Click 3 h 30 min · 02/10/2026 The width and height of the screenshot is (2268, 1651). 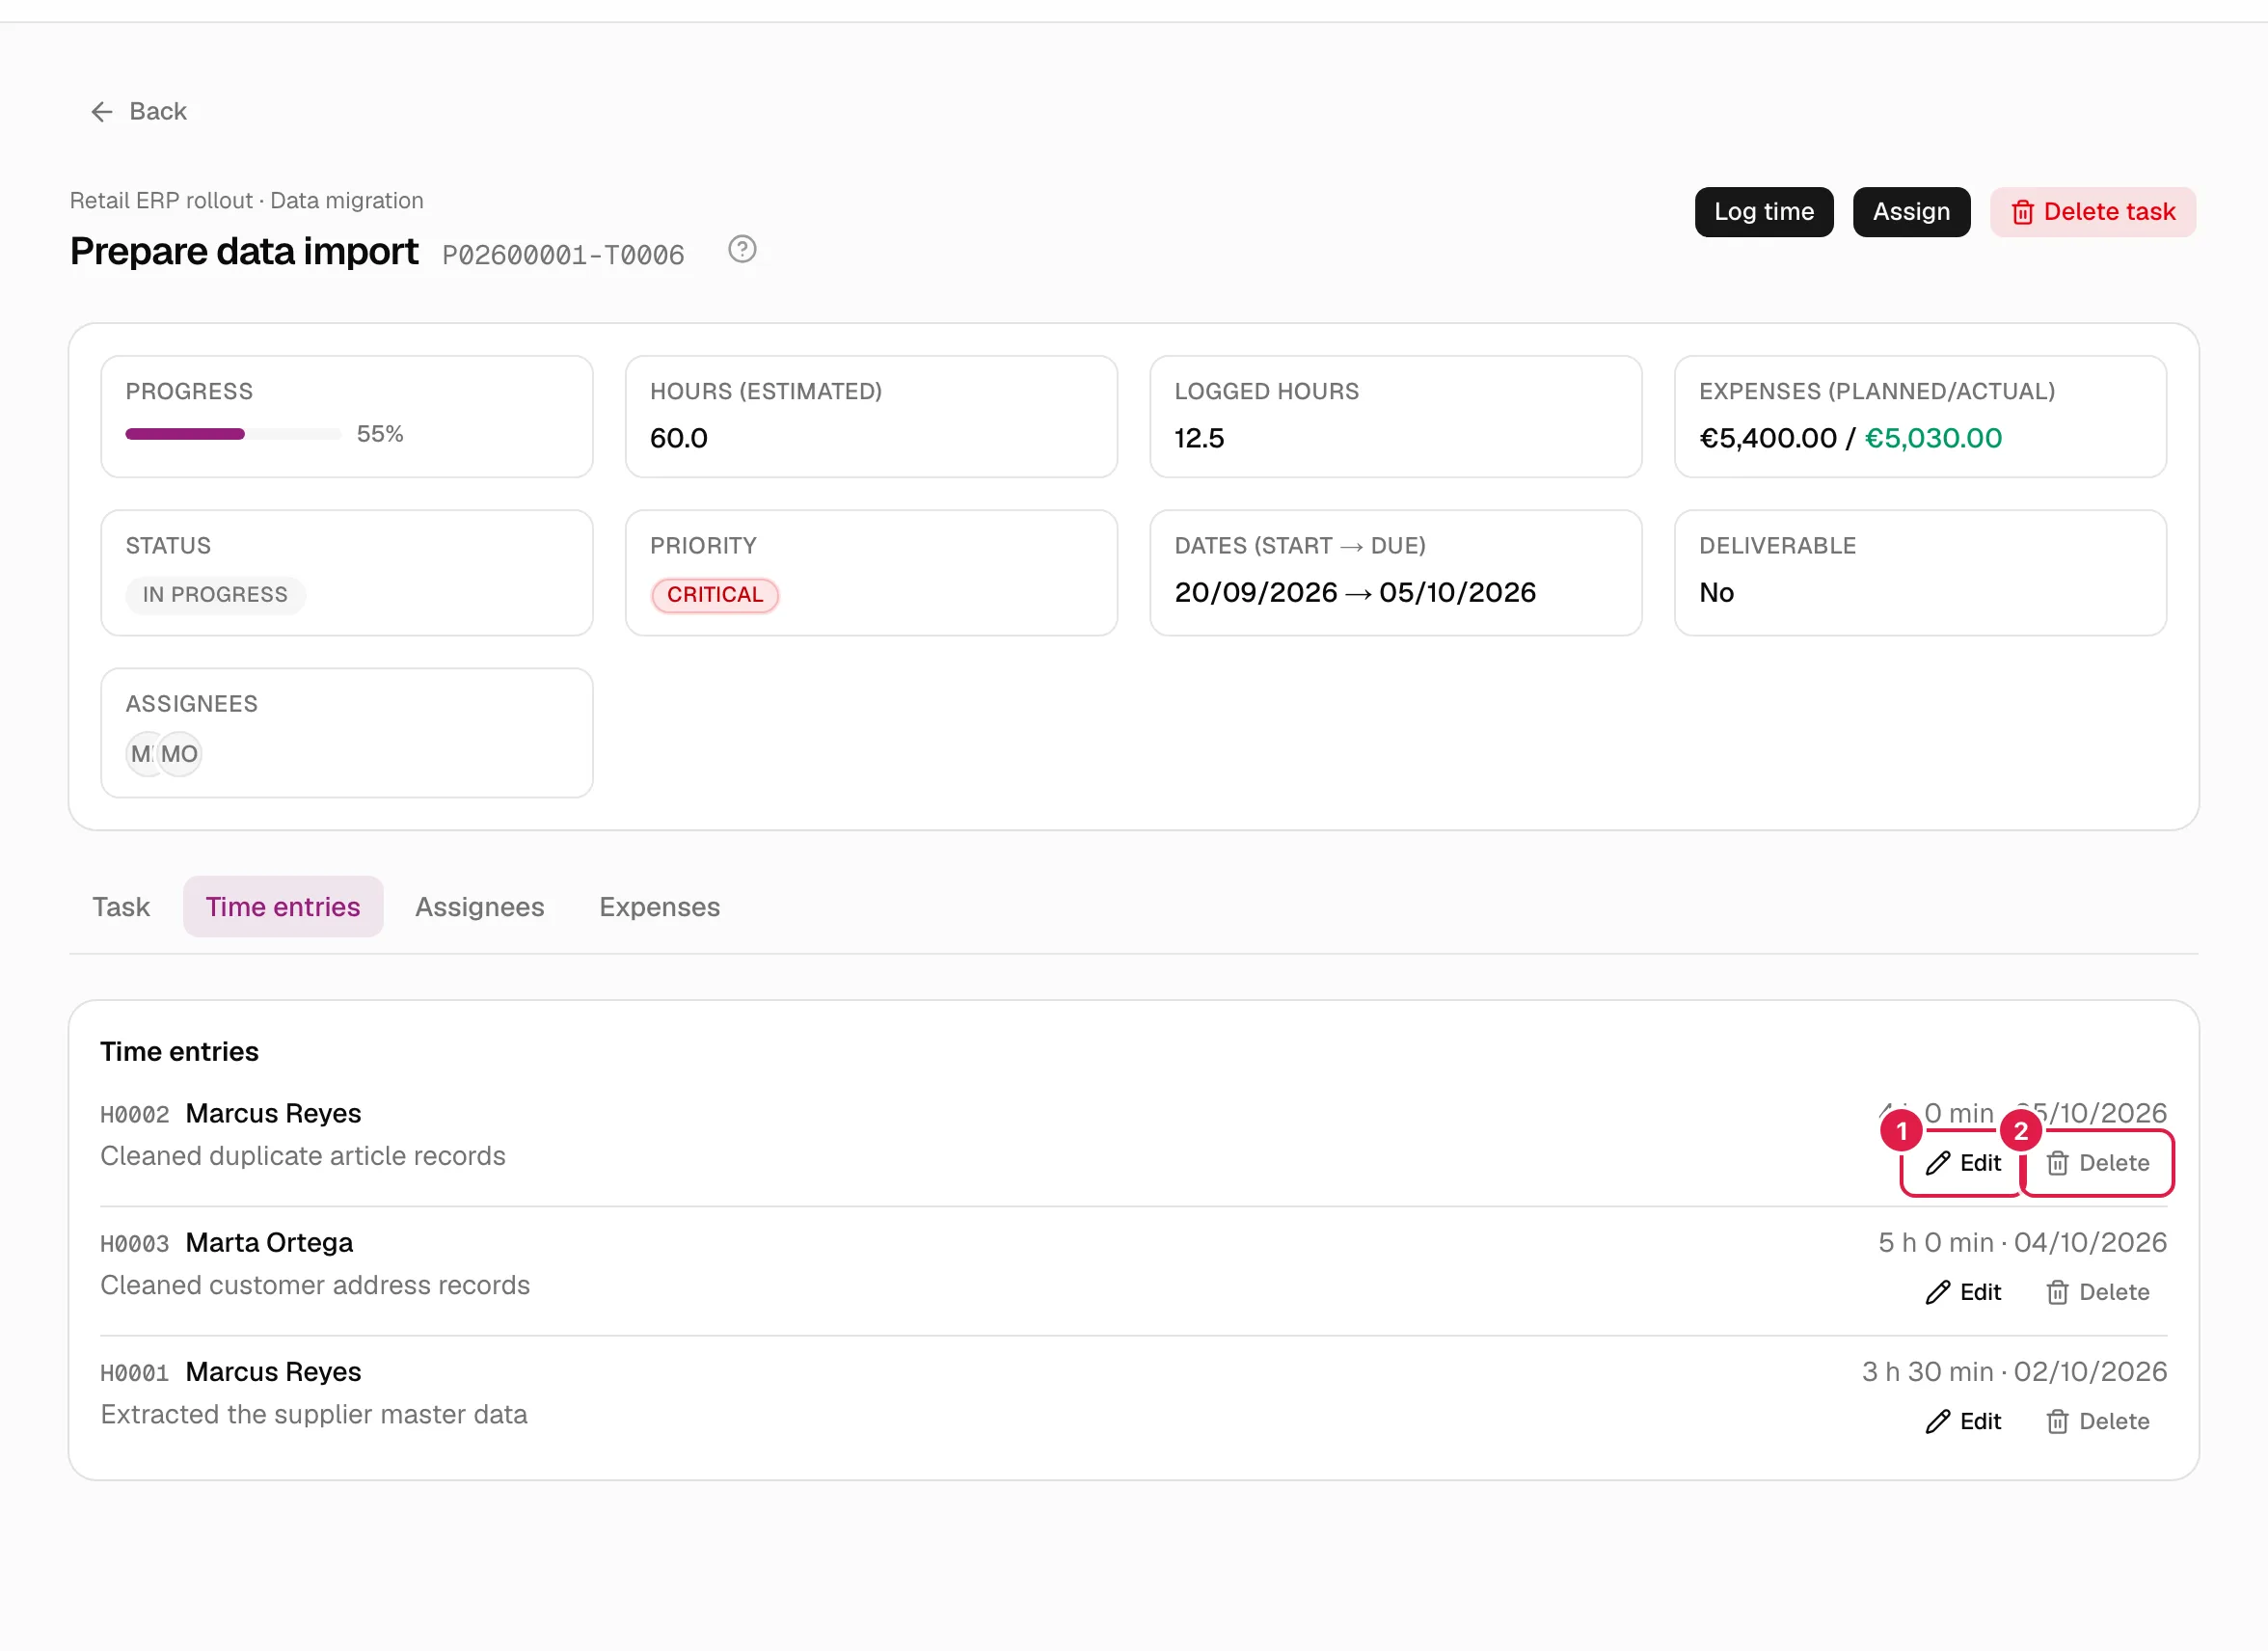(x=2014, y=1372)
